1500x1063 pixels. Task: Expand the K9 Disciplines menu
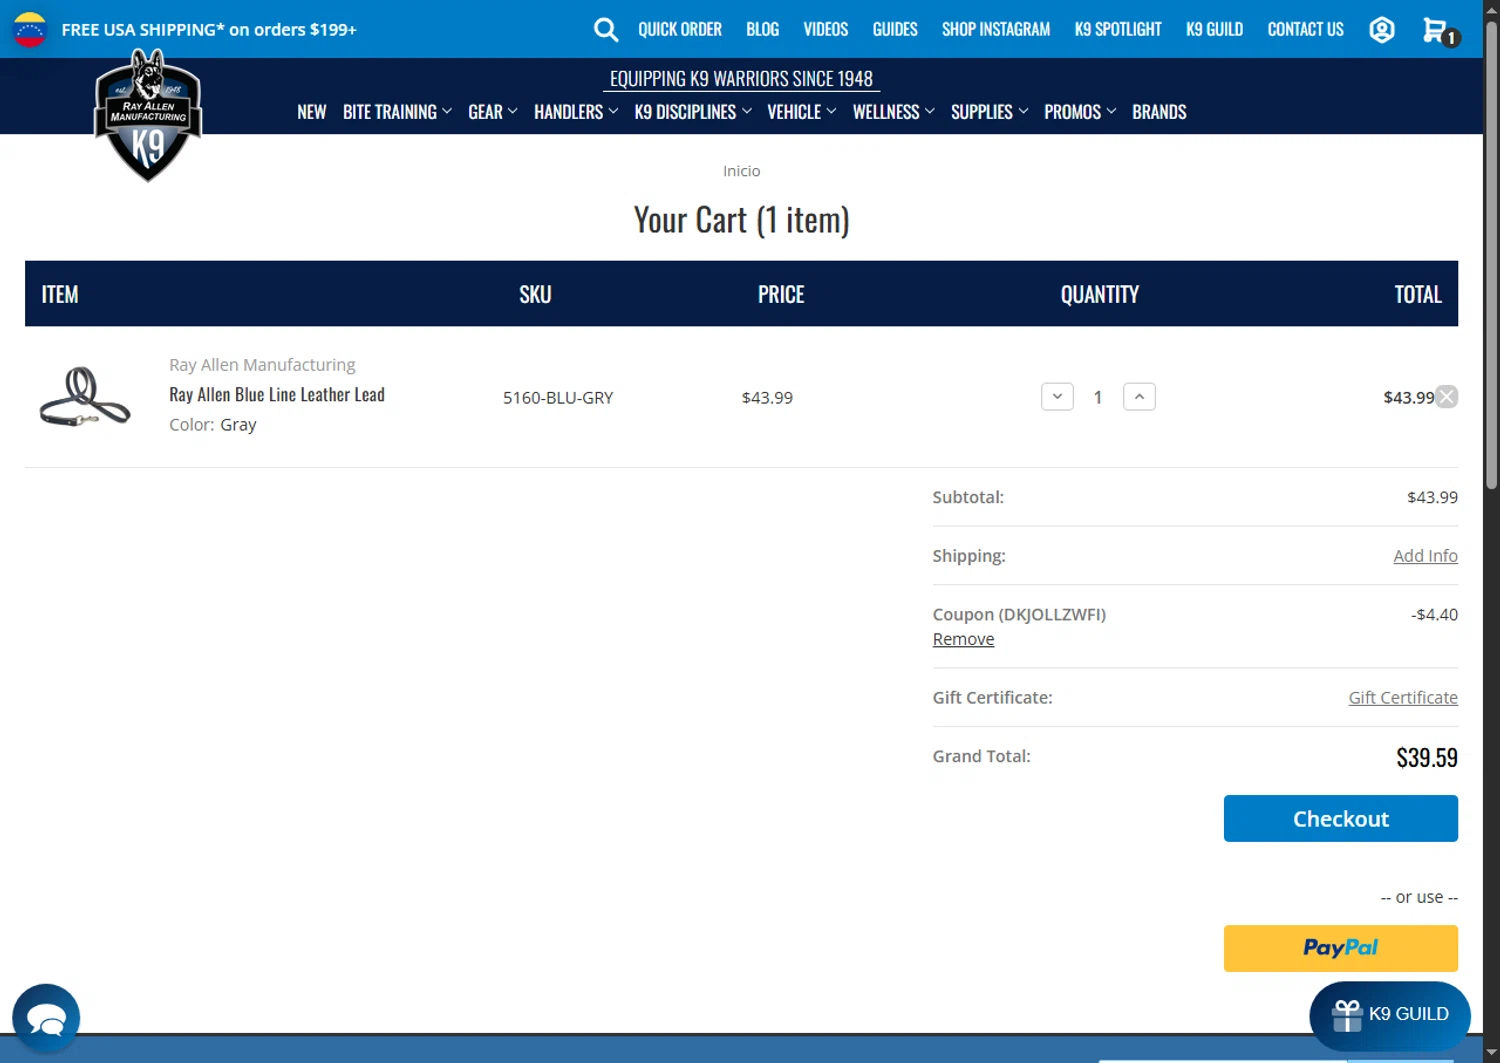click(693, 112)
